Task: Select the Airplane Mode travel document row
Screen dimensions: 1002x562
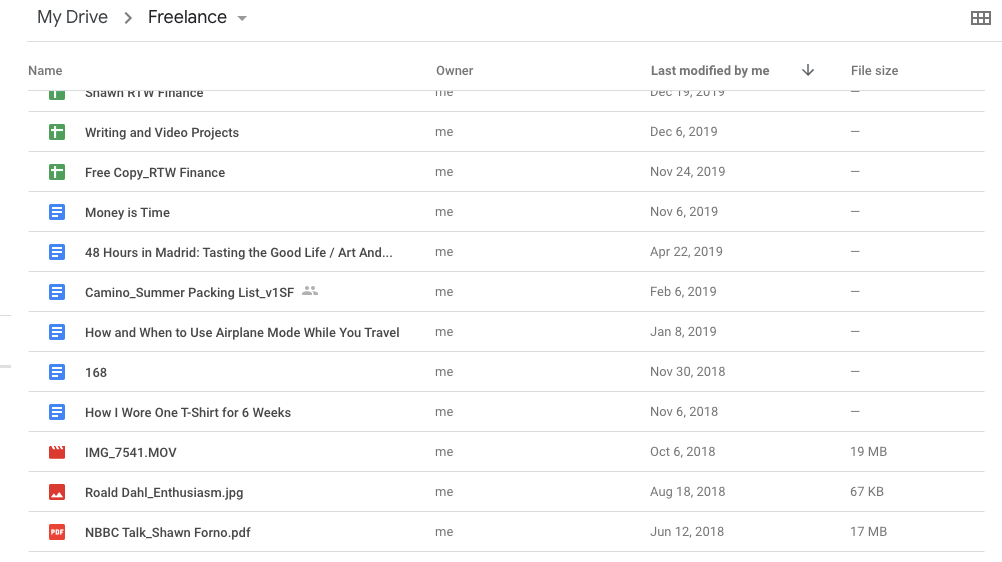Action: pos(242,332)
